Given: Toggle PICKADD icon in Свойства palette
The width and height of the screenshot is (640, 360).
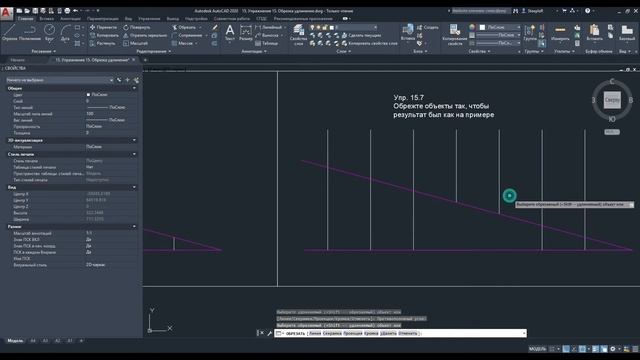Looking at the screenshot, I should point(119,80).
